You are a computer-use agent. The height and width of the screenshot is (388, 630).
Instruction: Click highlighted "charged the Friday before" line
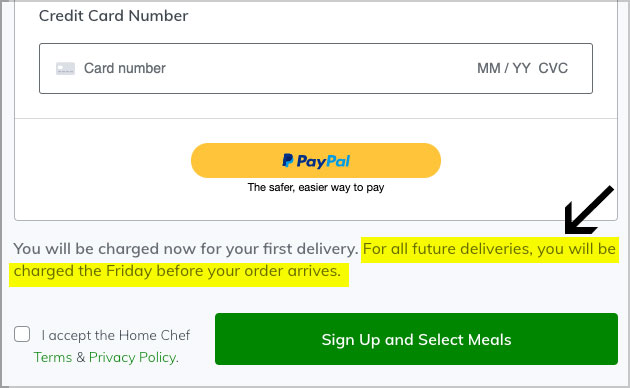tap(177, 272)
